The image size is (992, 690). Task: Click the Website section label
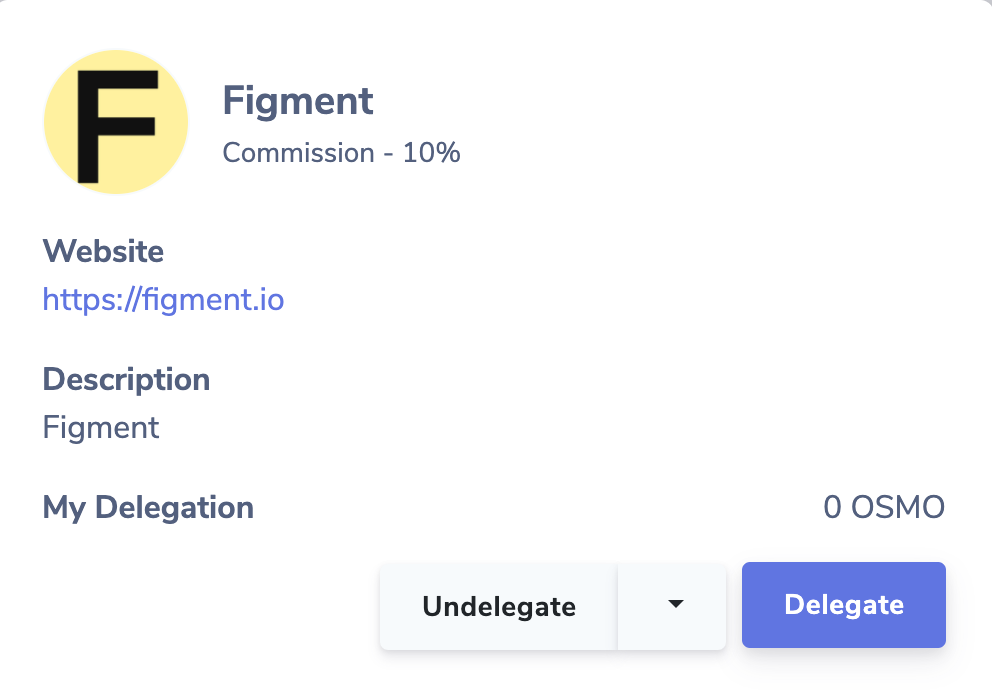[x=103, y=251]
